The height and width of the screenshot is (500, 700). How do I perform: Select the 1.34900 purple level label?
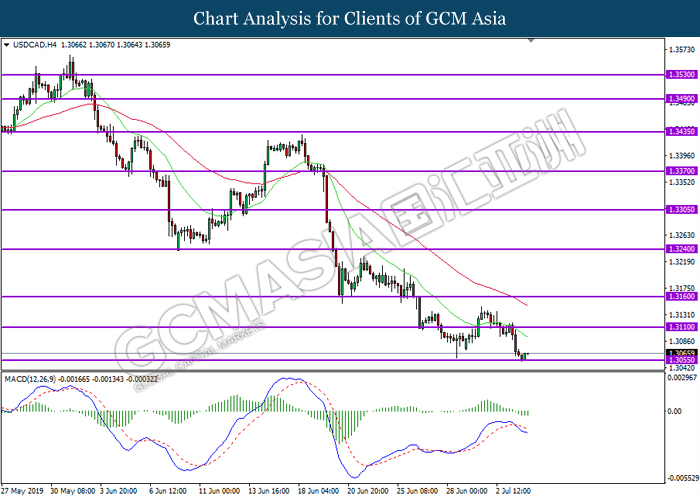pyautogui.click(x=681, y=98)
